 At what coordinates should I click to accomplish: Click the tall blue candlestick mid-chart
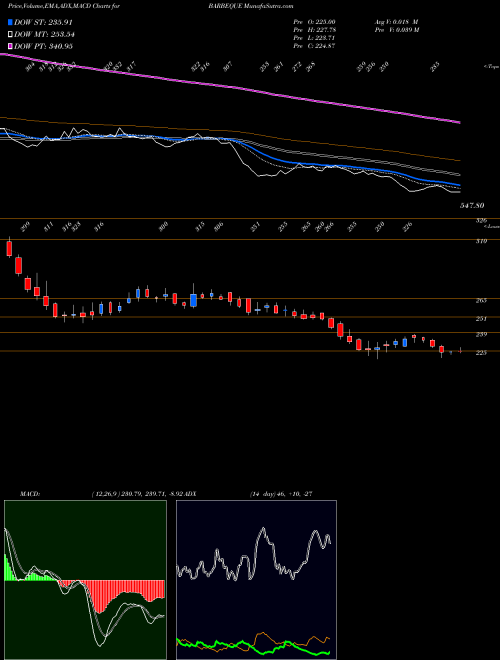click(193, 300)
